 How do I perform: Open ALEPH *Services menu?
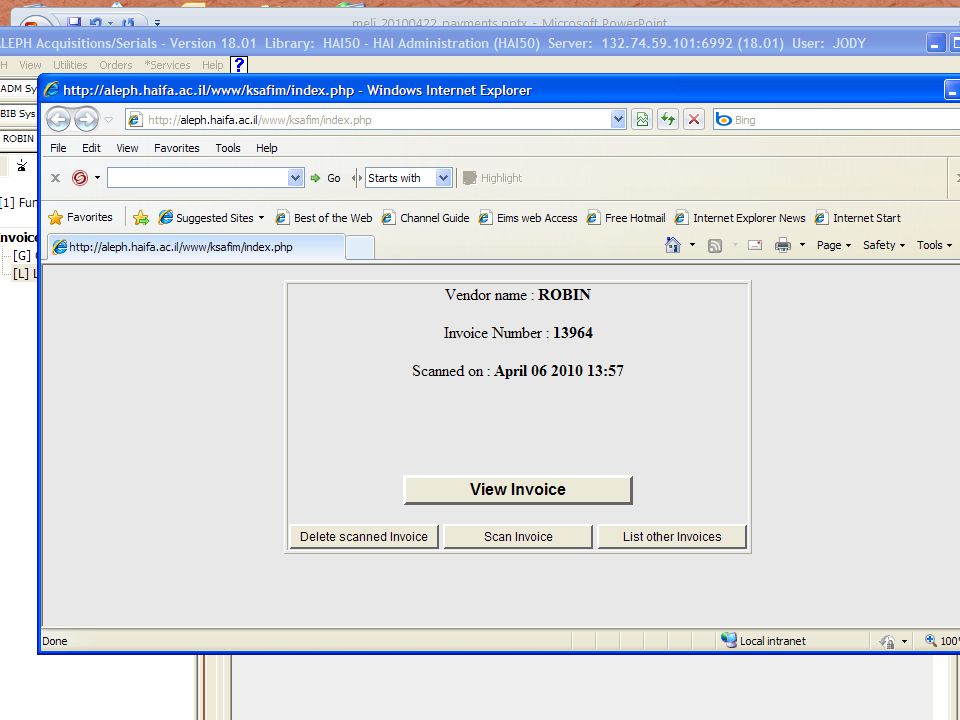(x=167, y=65)
